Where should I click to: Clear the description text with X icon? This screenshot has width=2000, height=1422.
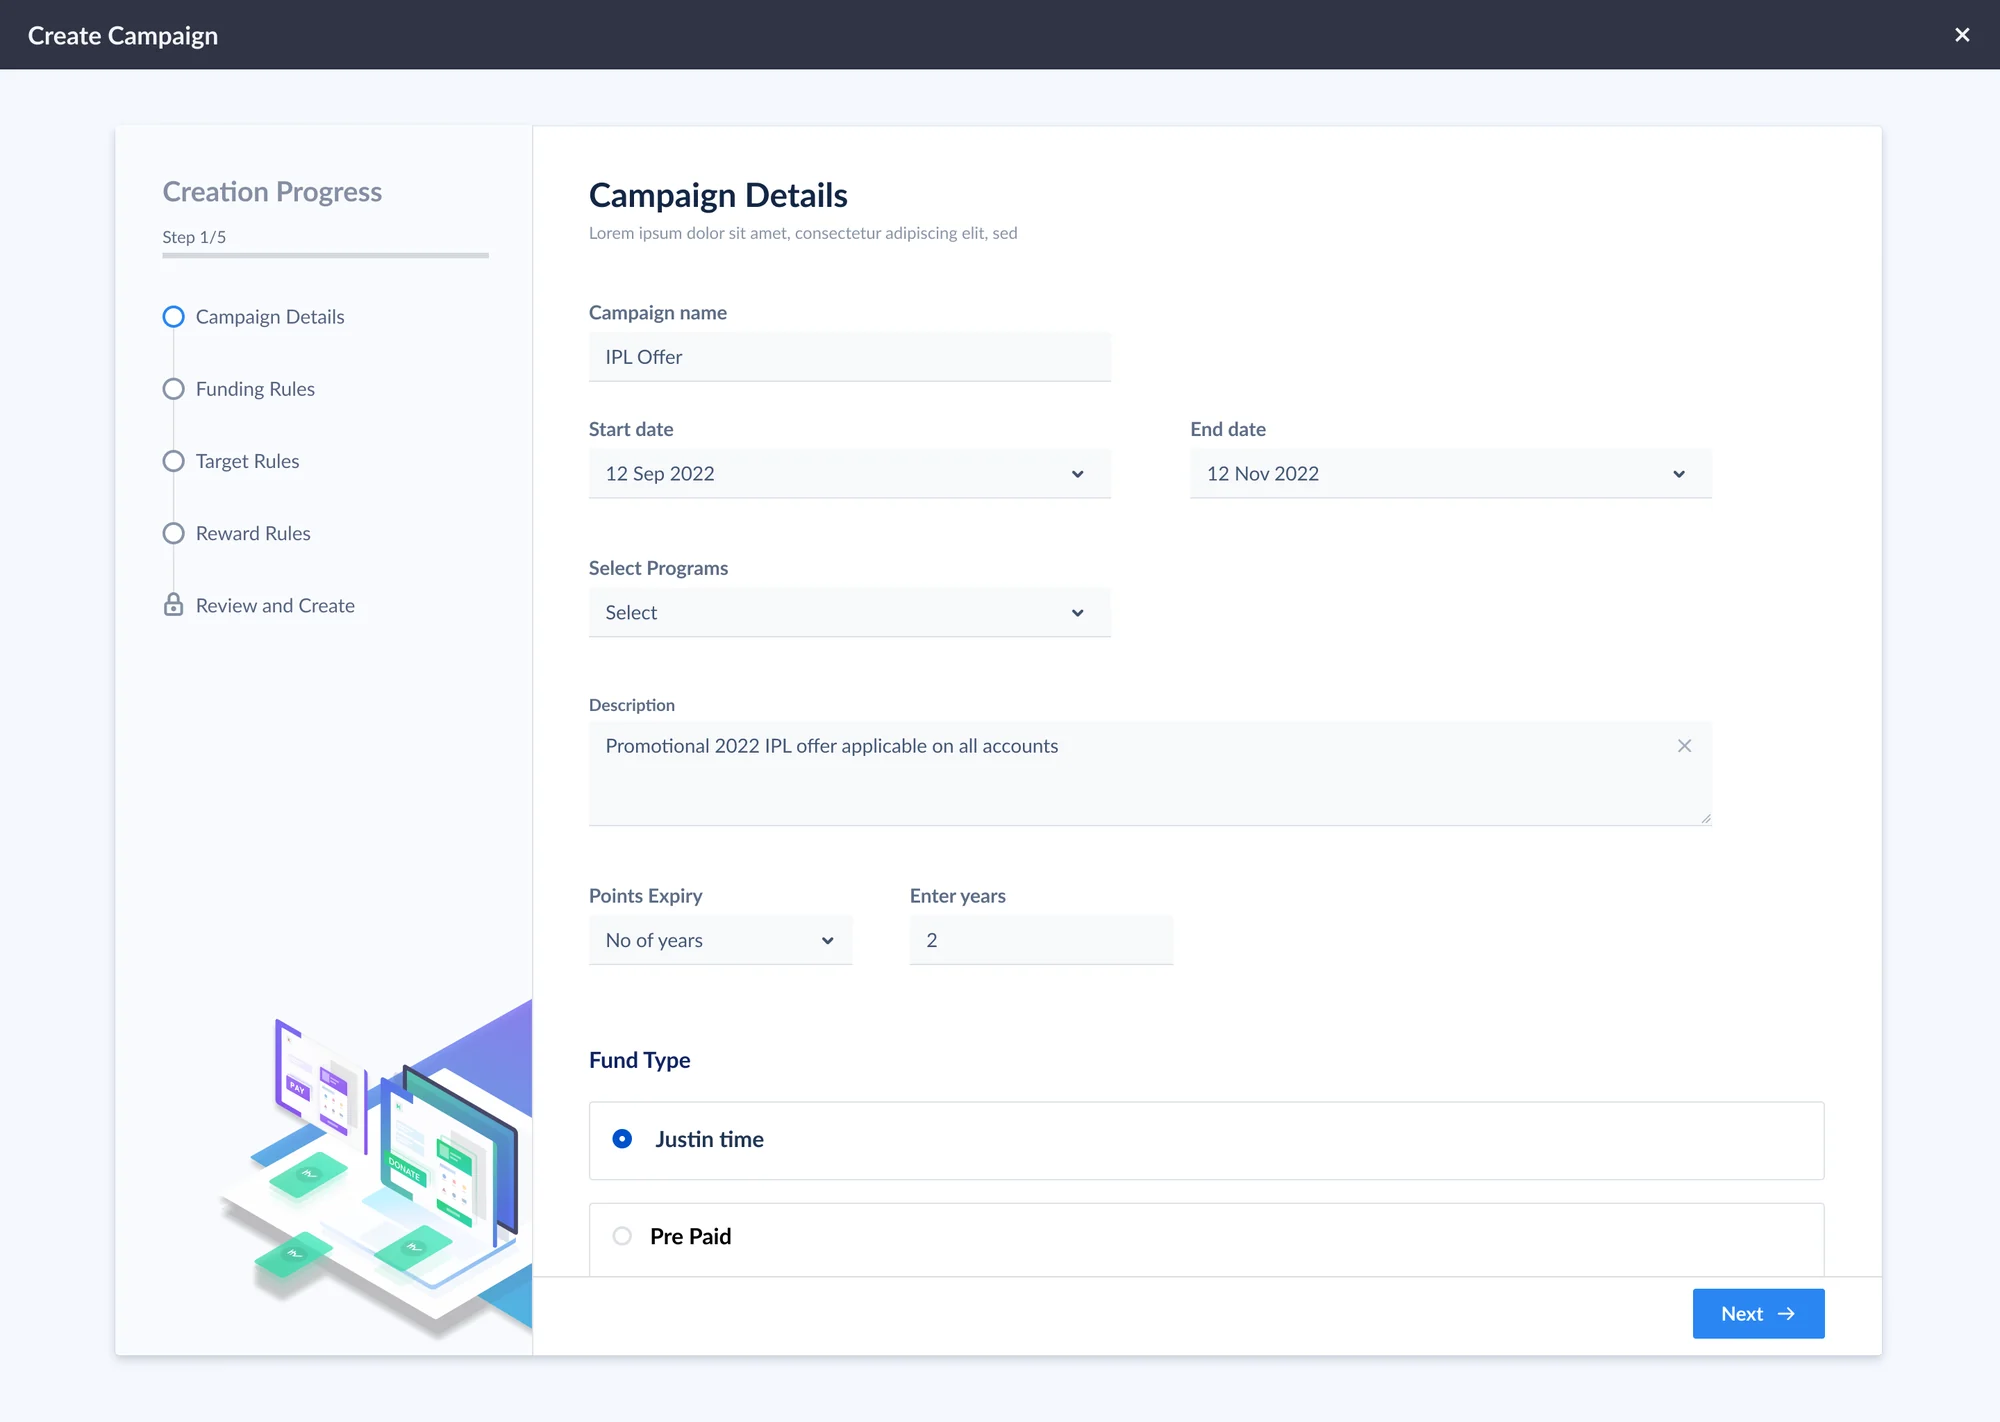pos(1684,746)
